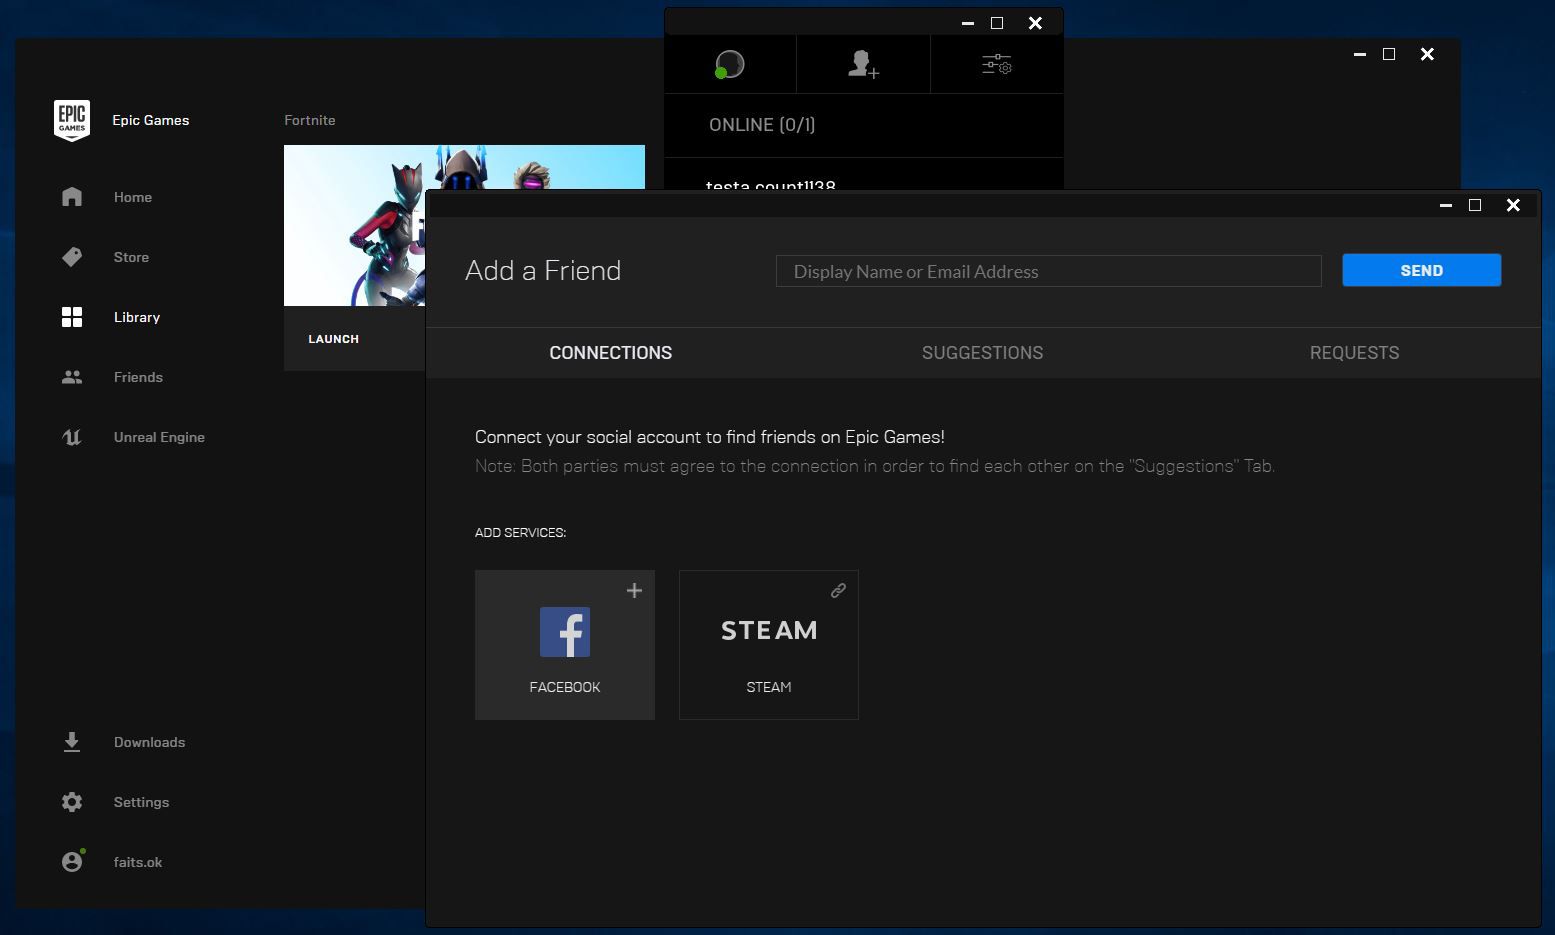Switch to the Connections tab

611,353
